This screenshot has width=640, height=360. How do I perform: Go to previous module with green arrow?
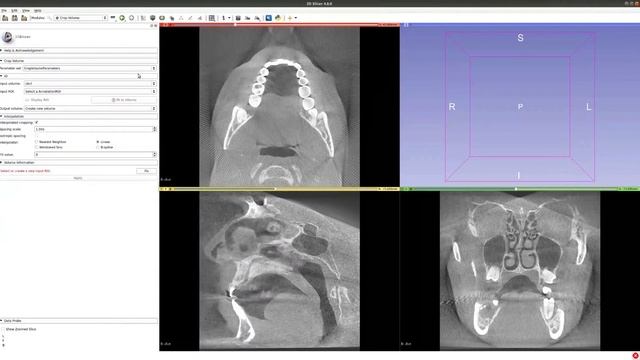pyautogui.click(x=122, y=18)
